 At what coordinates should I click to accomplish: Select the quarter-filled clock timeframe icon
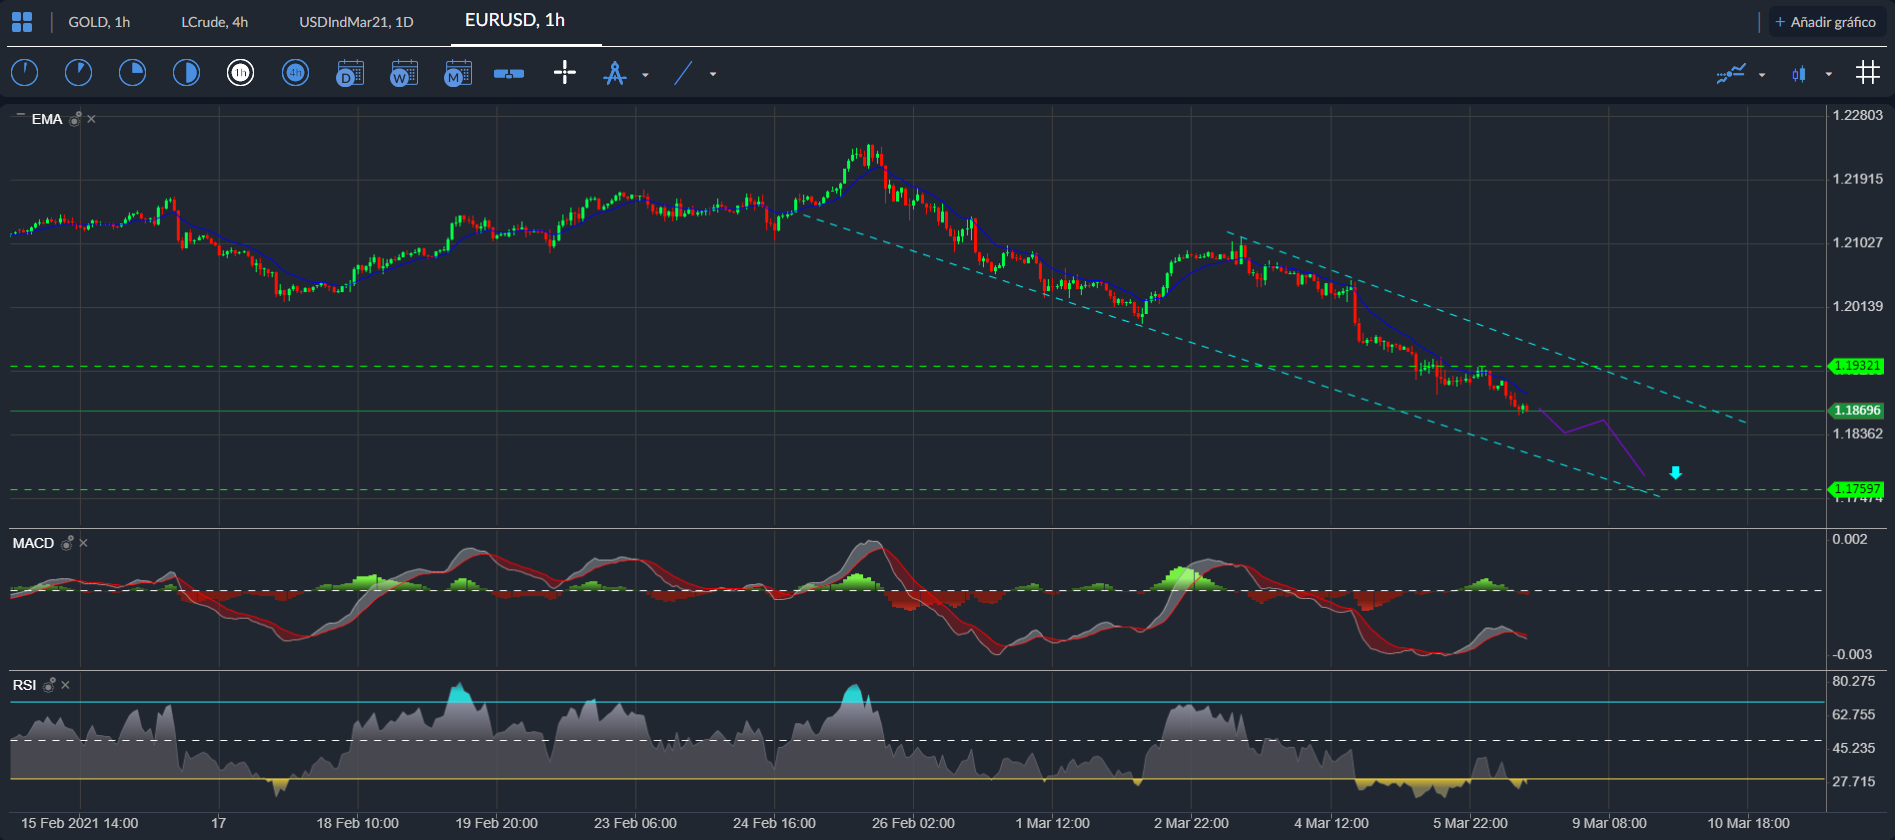(132, 73)
